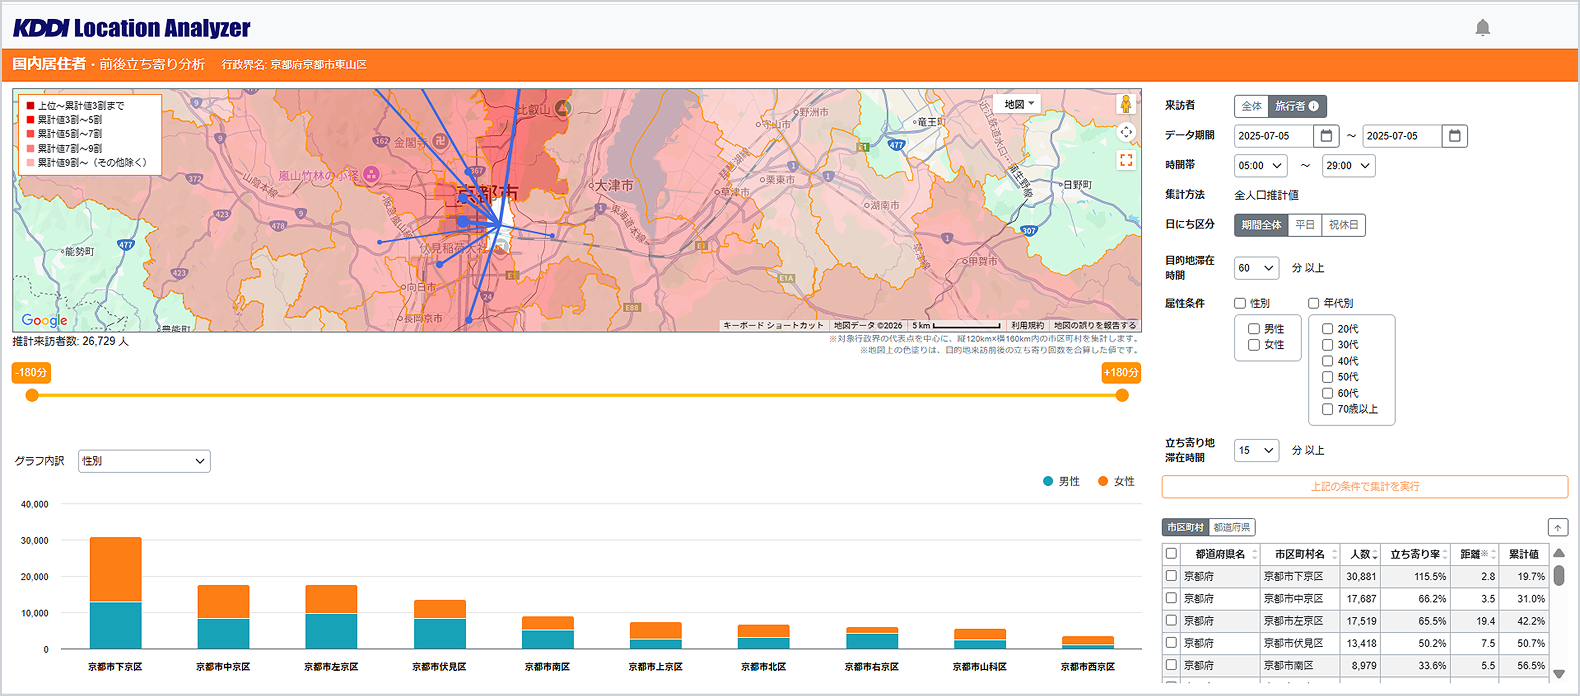Select the 平日 day category
The width and height of the screenshot is (1580, 696).
[1305, 225]
